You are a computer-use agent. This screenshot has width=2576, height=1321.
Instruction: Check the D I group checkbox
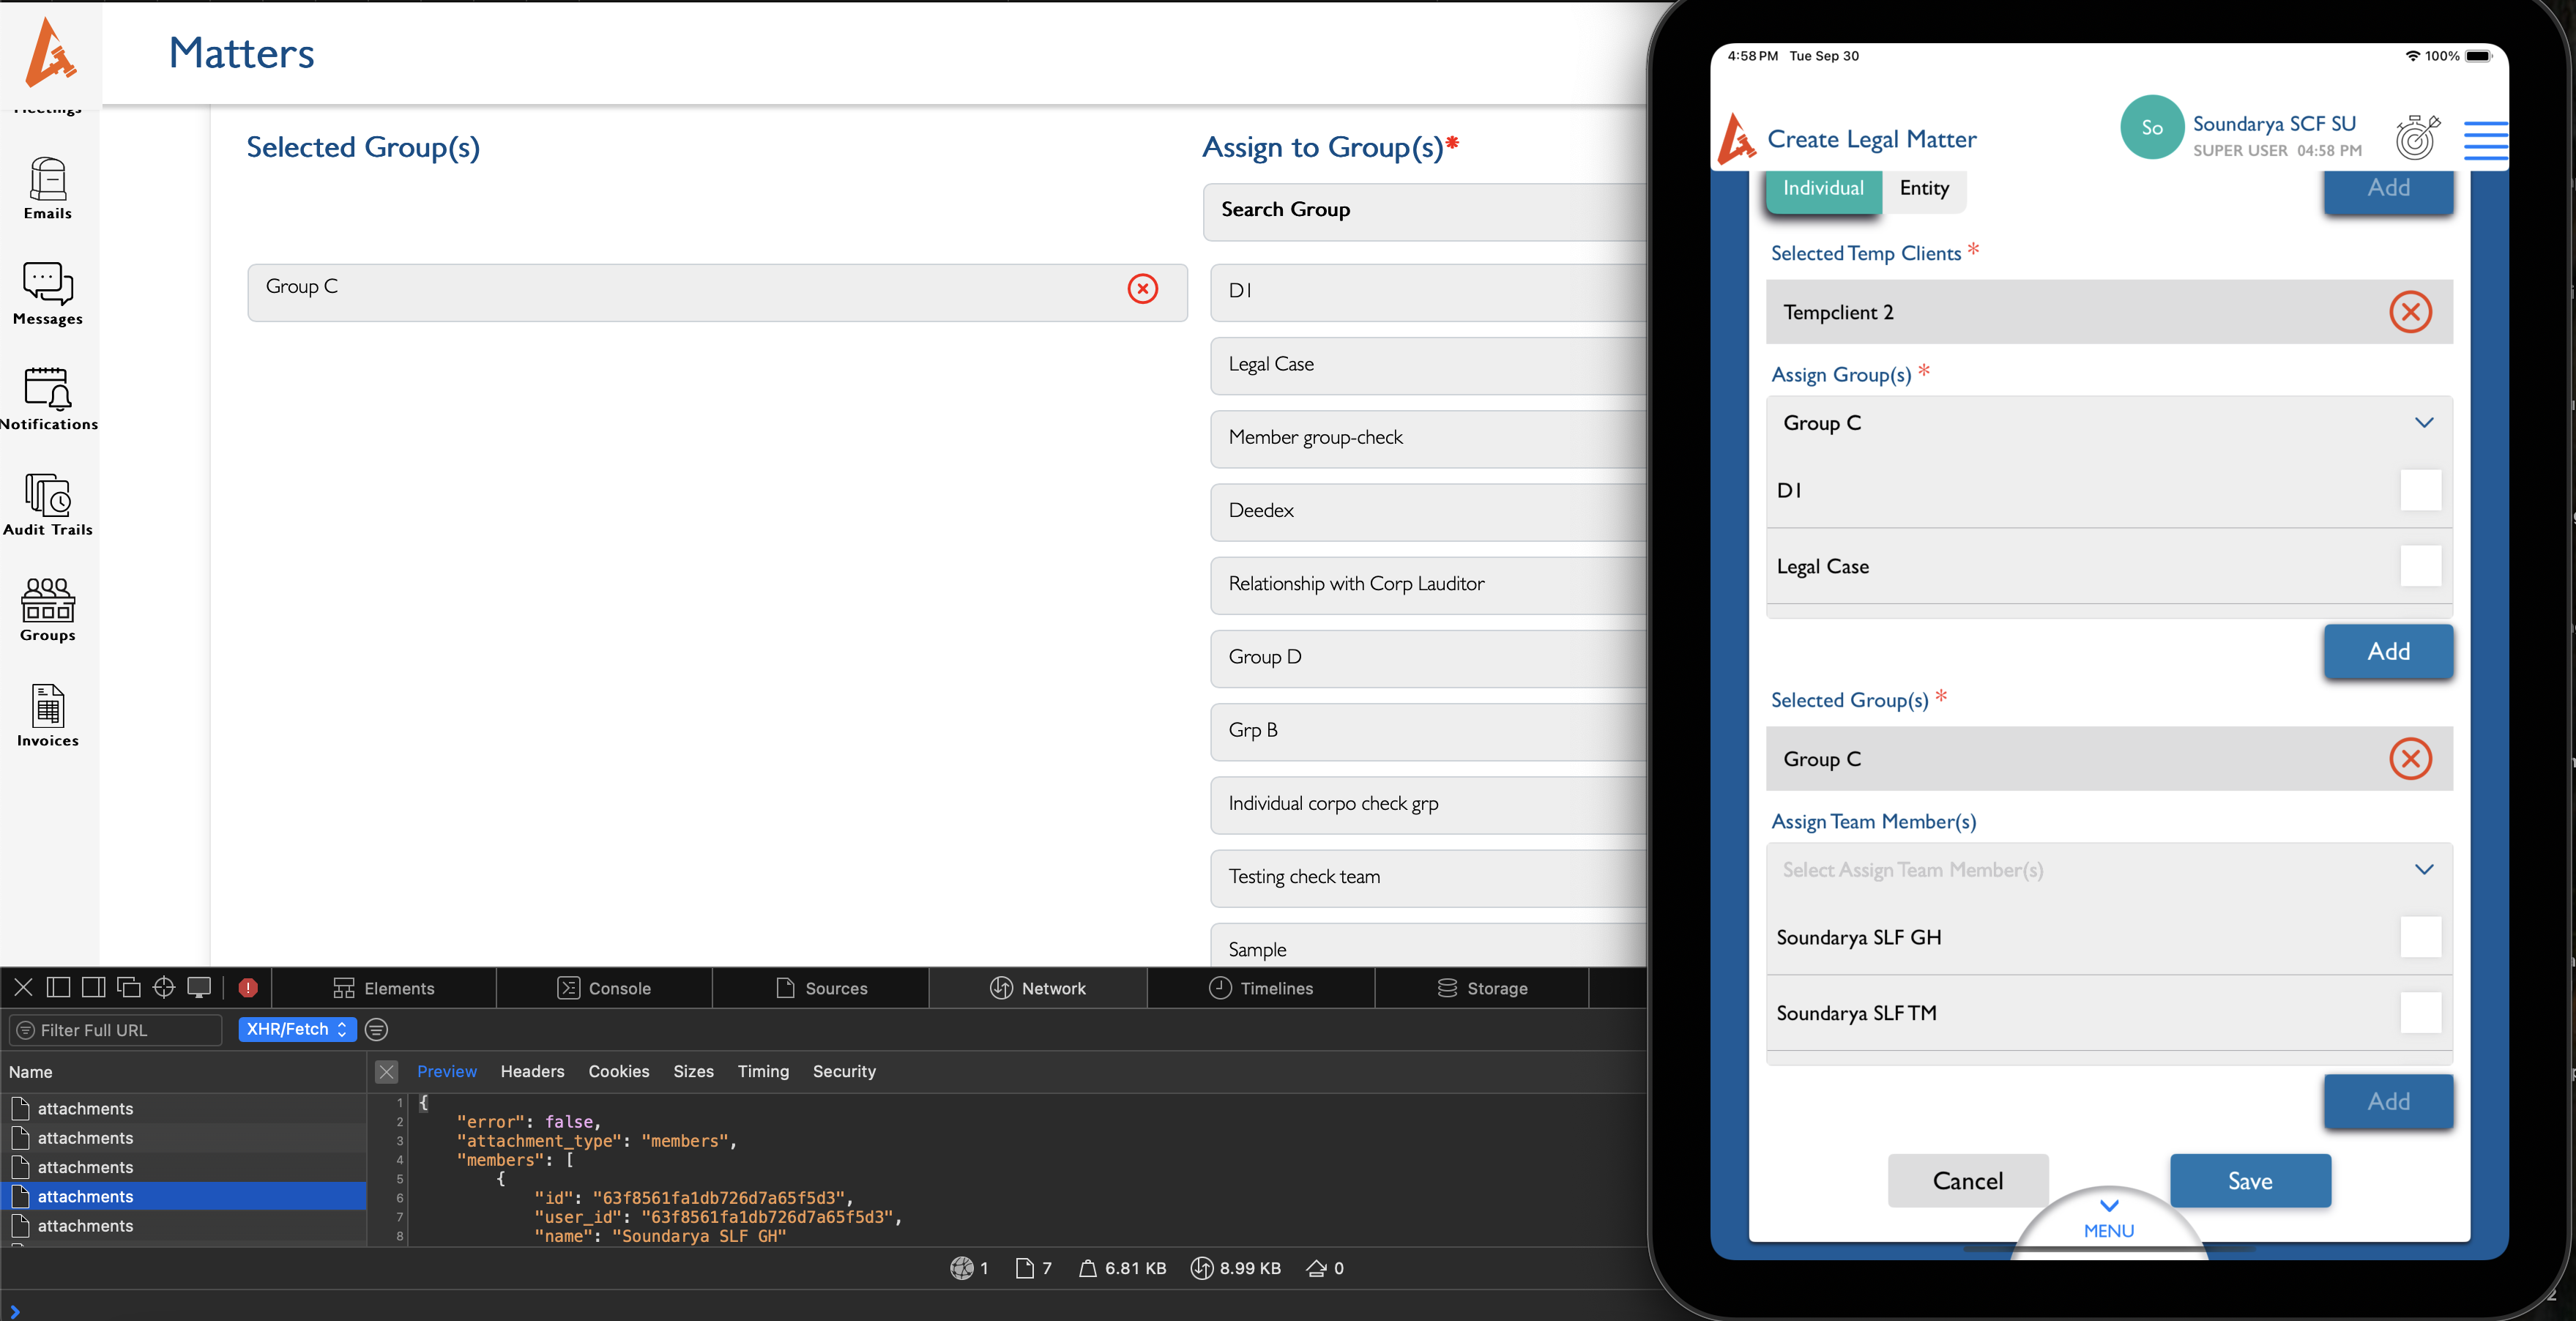tap(2420, 490)
